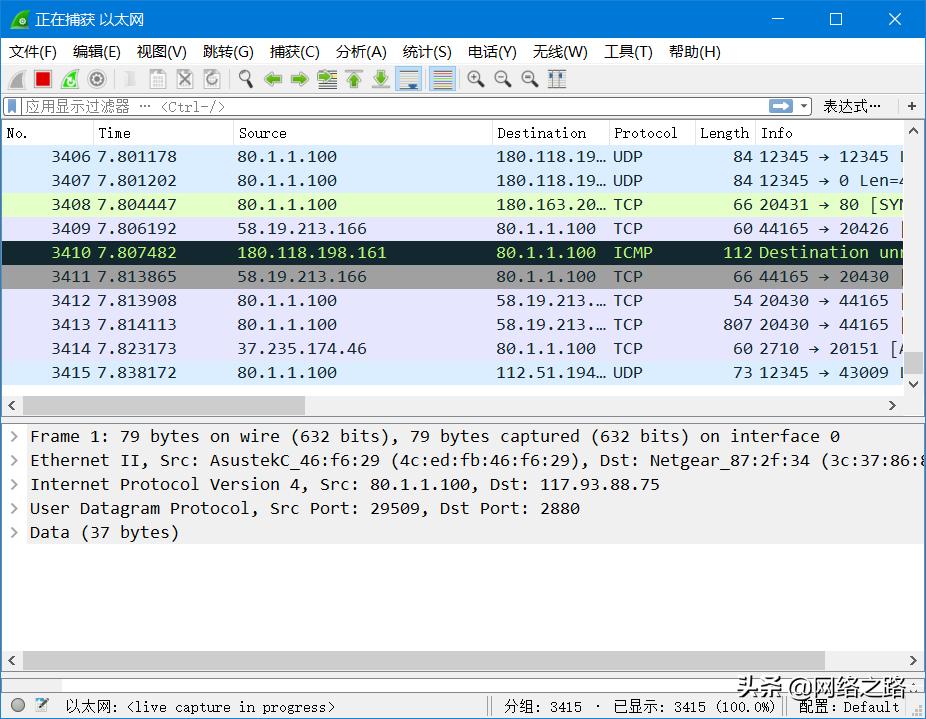Zoom in on packet list text
Viewport: 926px width, 719px height.
[x=476, y=79]
